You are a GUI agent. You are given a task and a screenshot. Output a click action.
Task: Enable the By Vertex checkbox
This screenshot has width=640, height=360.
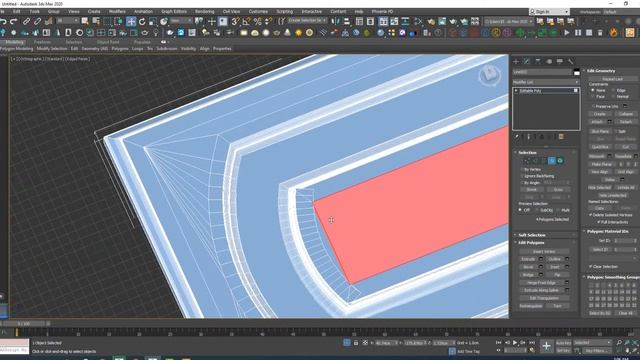click(x=522, y=169)
